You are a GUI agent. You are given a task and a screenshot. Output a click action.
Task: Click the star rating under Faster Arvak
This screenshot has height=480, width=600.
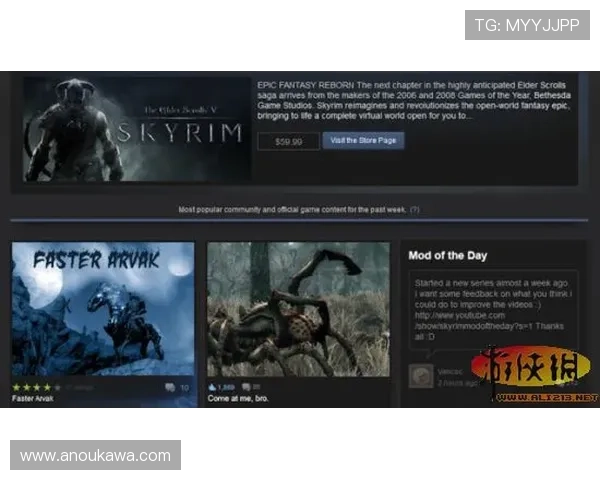tap(37, 386)
